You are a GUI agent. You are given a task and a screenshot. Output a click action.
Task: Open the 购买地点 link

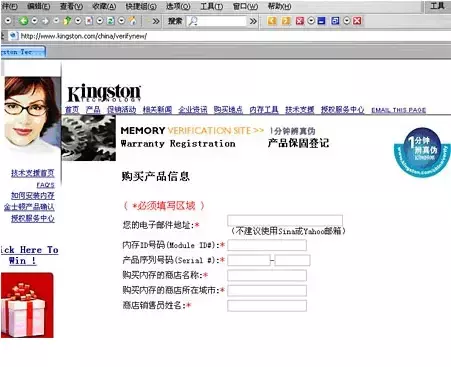[x=228, y=110]
